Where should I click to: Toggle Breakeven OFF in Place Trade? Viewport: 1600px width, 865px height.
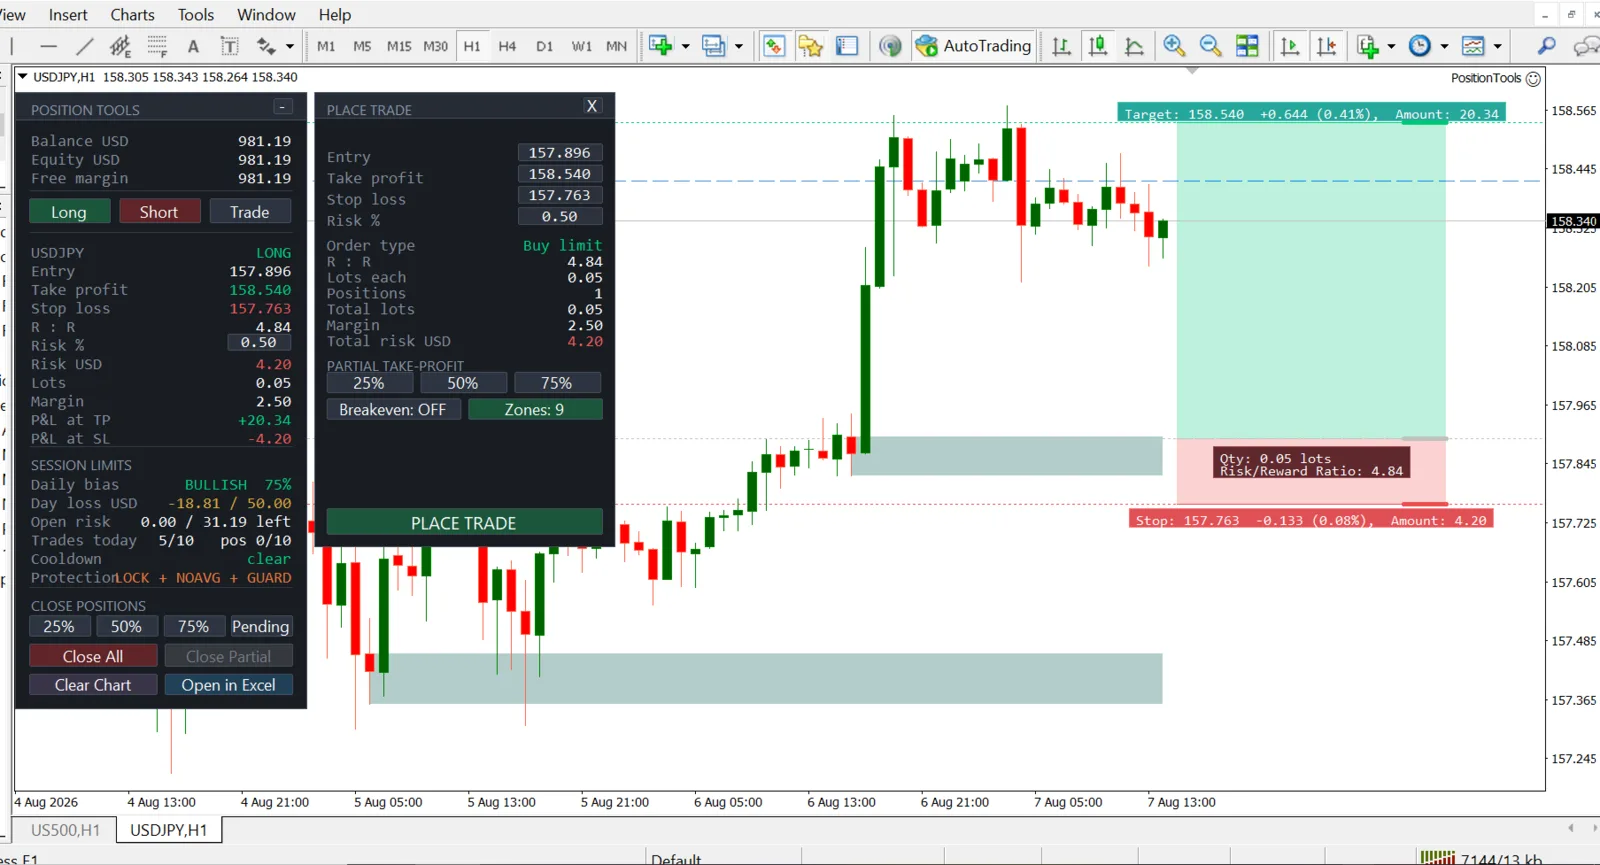click(x=393, y=410)
